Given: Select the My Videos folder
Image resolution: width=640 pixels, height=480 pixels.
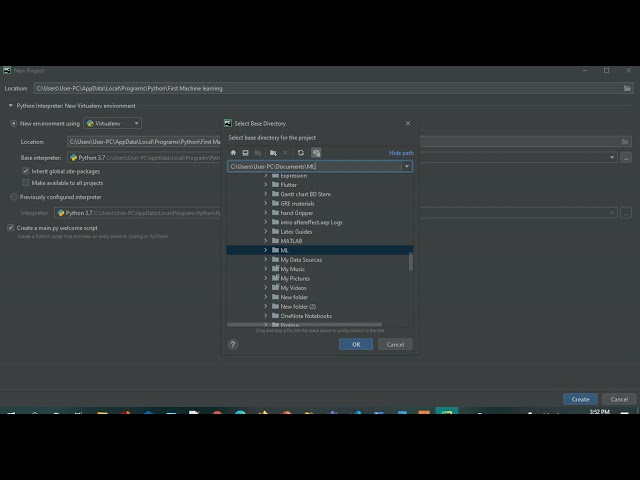Looking at the screenshot, I should [293, 288].
